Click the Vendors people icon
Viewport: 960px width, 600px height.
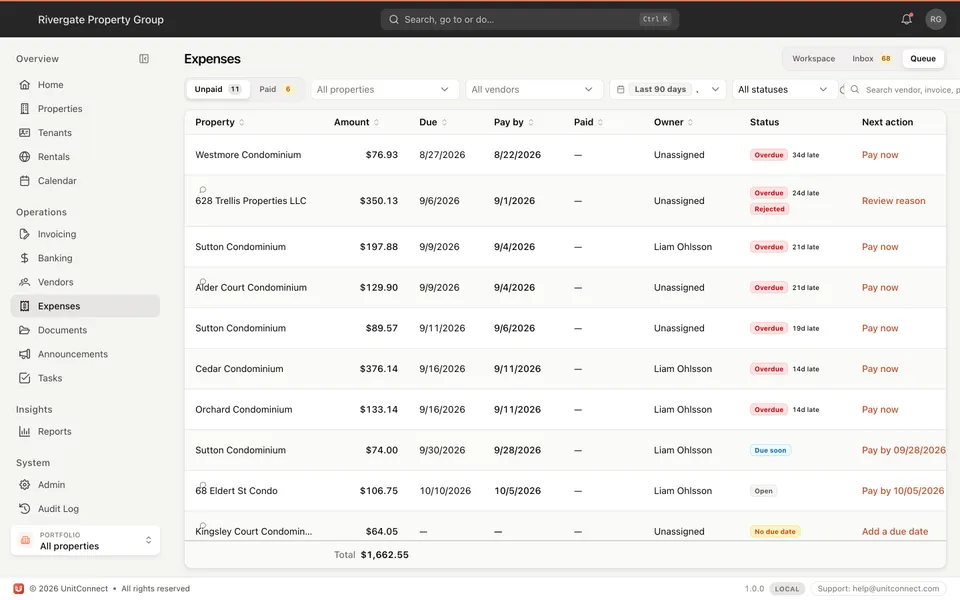pyautogui.click(x=24, y=282)
